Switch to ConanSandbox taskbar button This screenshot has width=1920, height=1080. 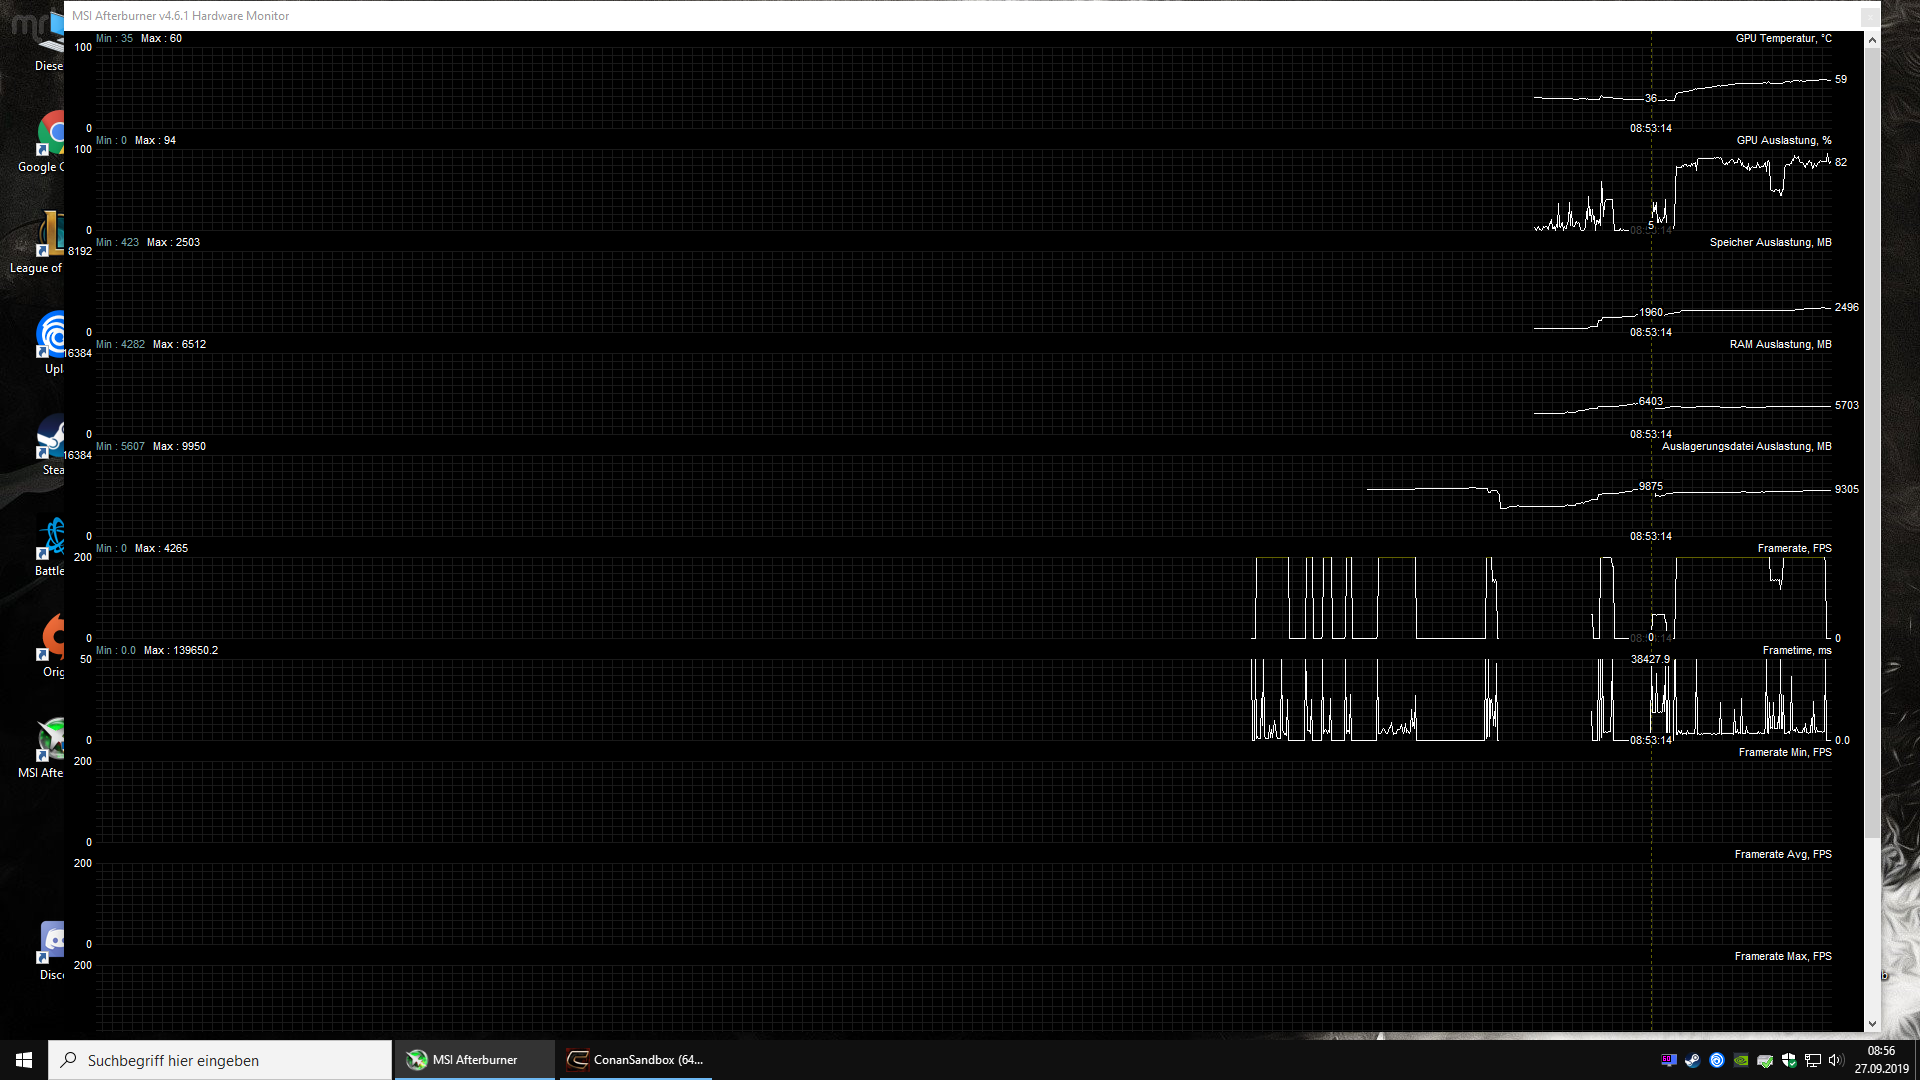click(x=635, y=1060)
